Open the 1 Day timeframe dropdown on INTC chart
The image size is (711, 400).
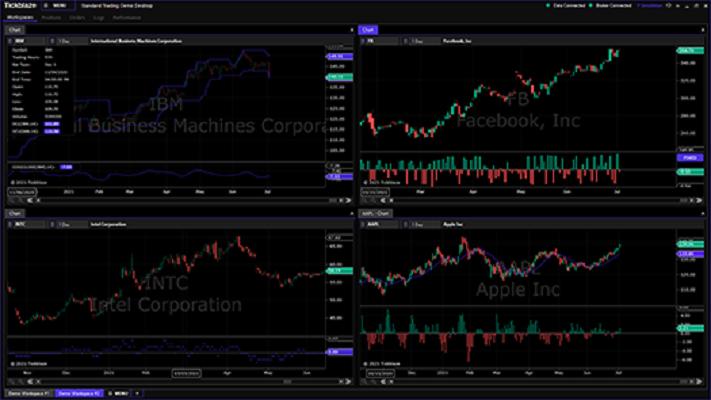tap(72, 224)
